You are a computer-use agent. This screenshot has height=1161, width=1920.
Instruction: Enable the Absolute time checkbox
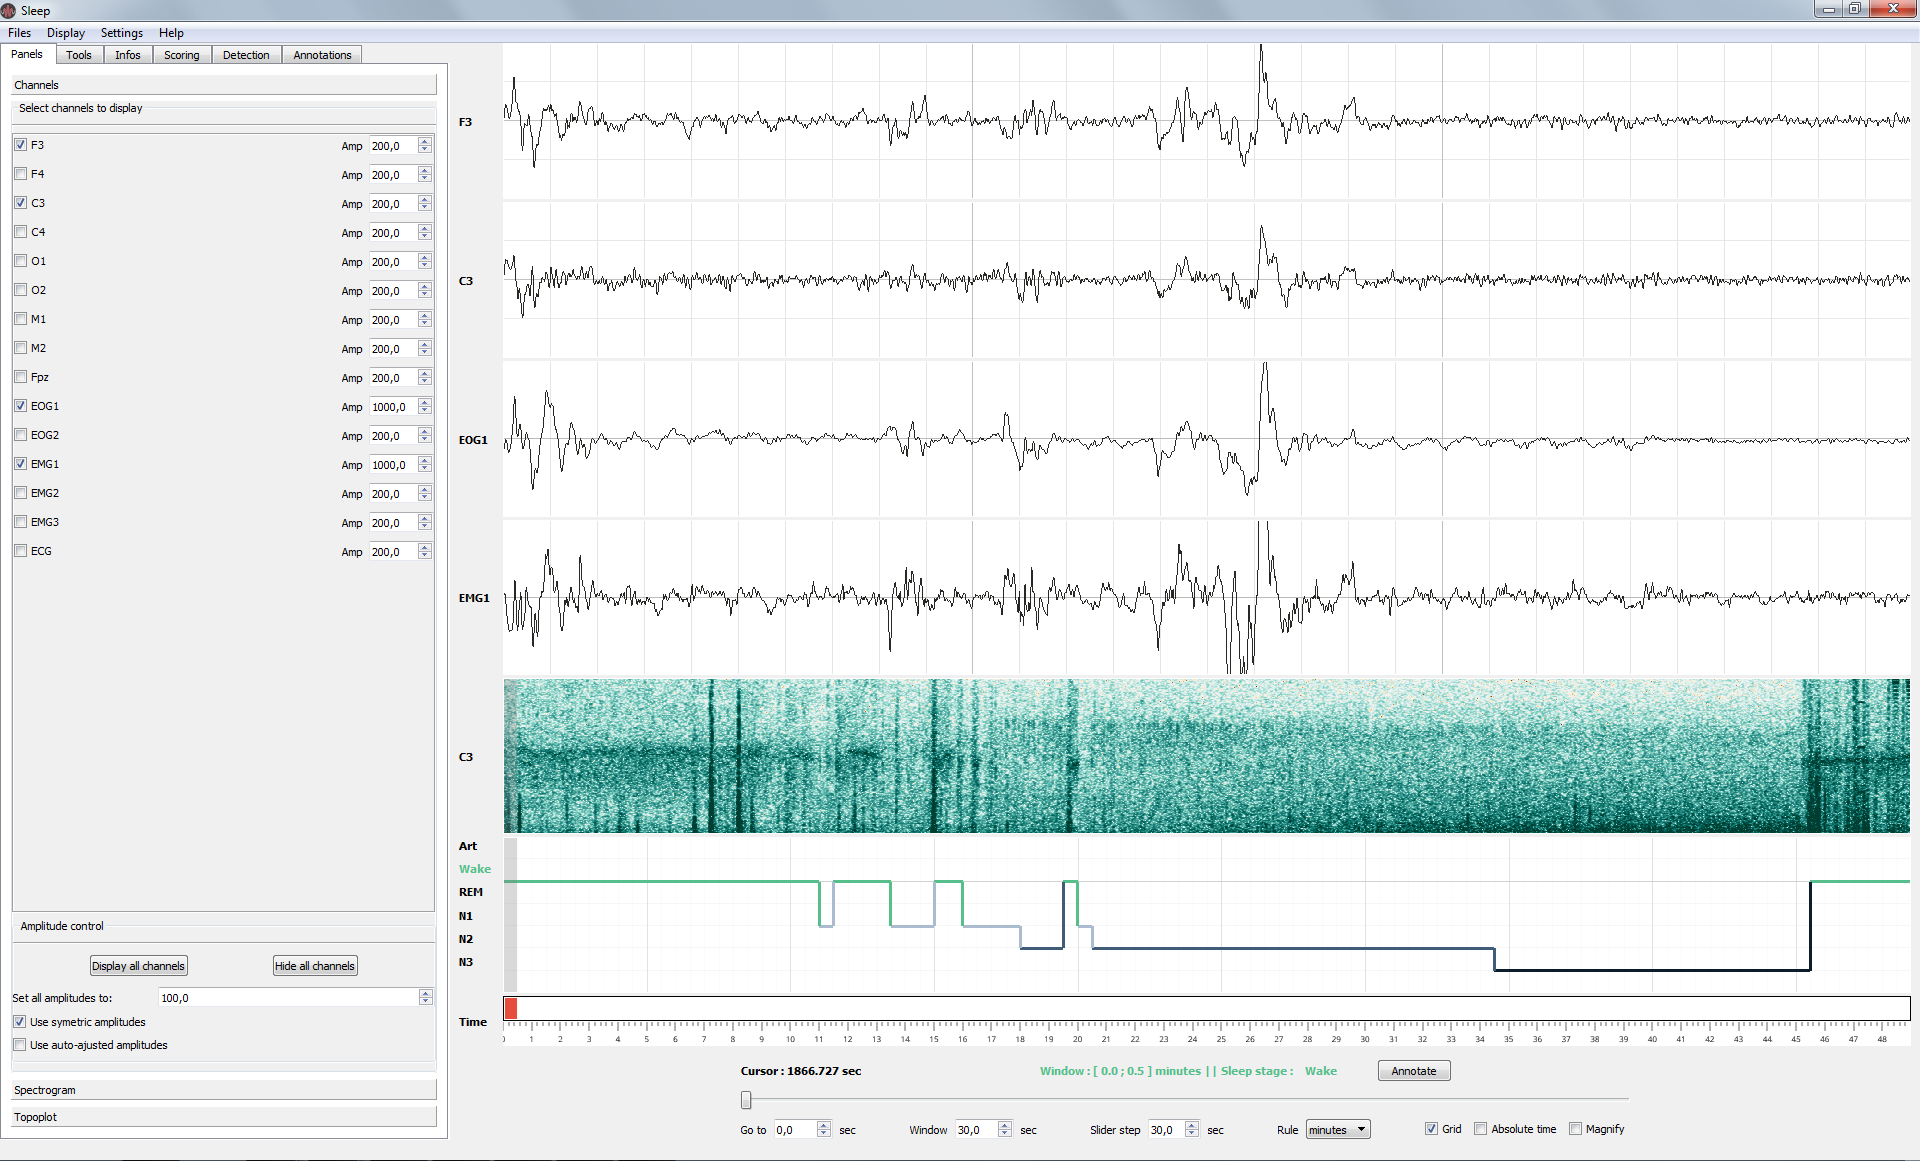[1481, 1129]
